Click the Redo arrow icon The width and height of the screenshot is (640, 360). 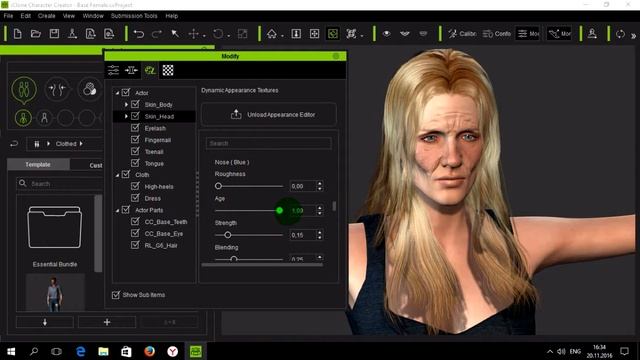157,33
